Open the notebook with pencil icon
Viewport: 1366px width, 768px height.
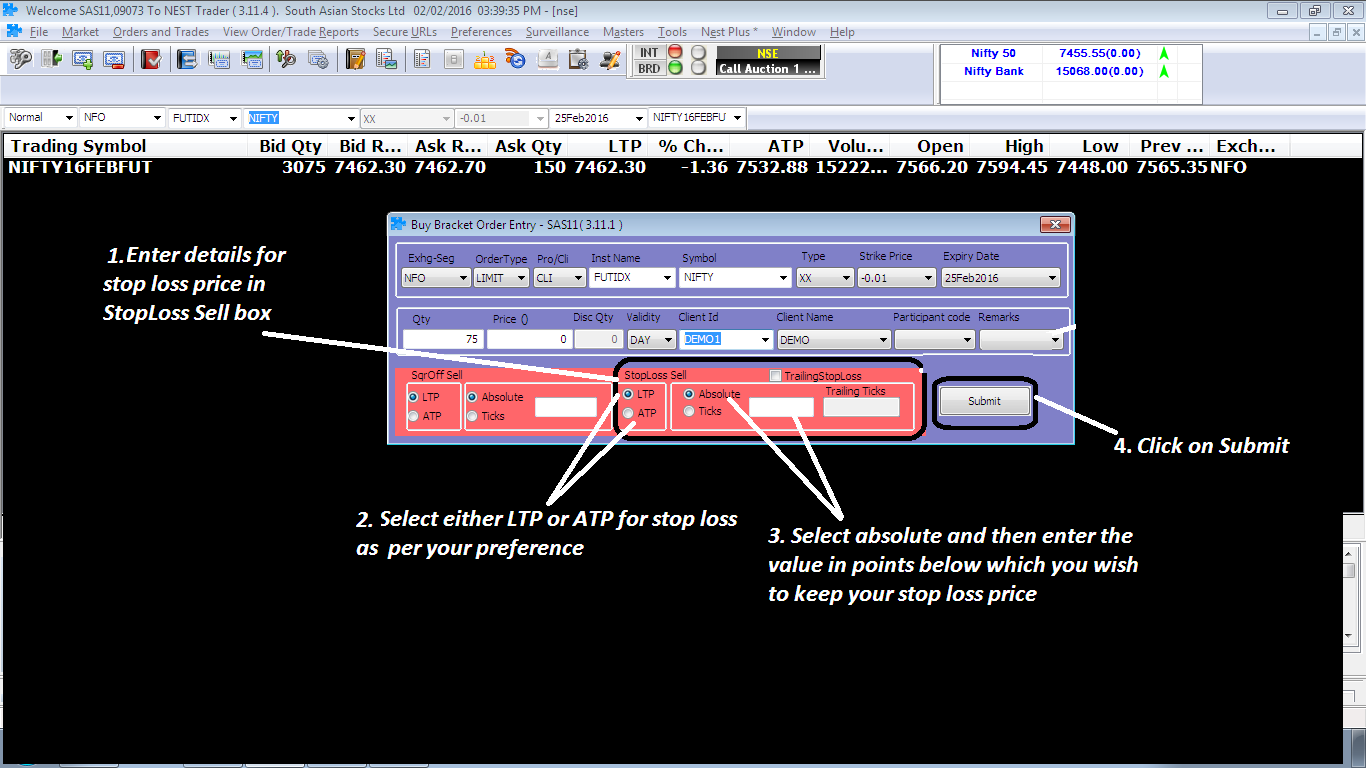click(355, 60)
